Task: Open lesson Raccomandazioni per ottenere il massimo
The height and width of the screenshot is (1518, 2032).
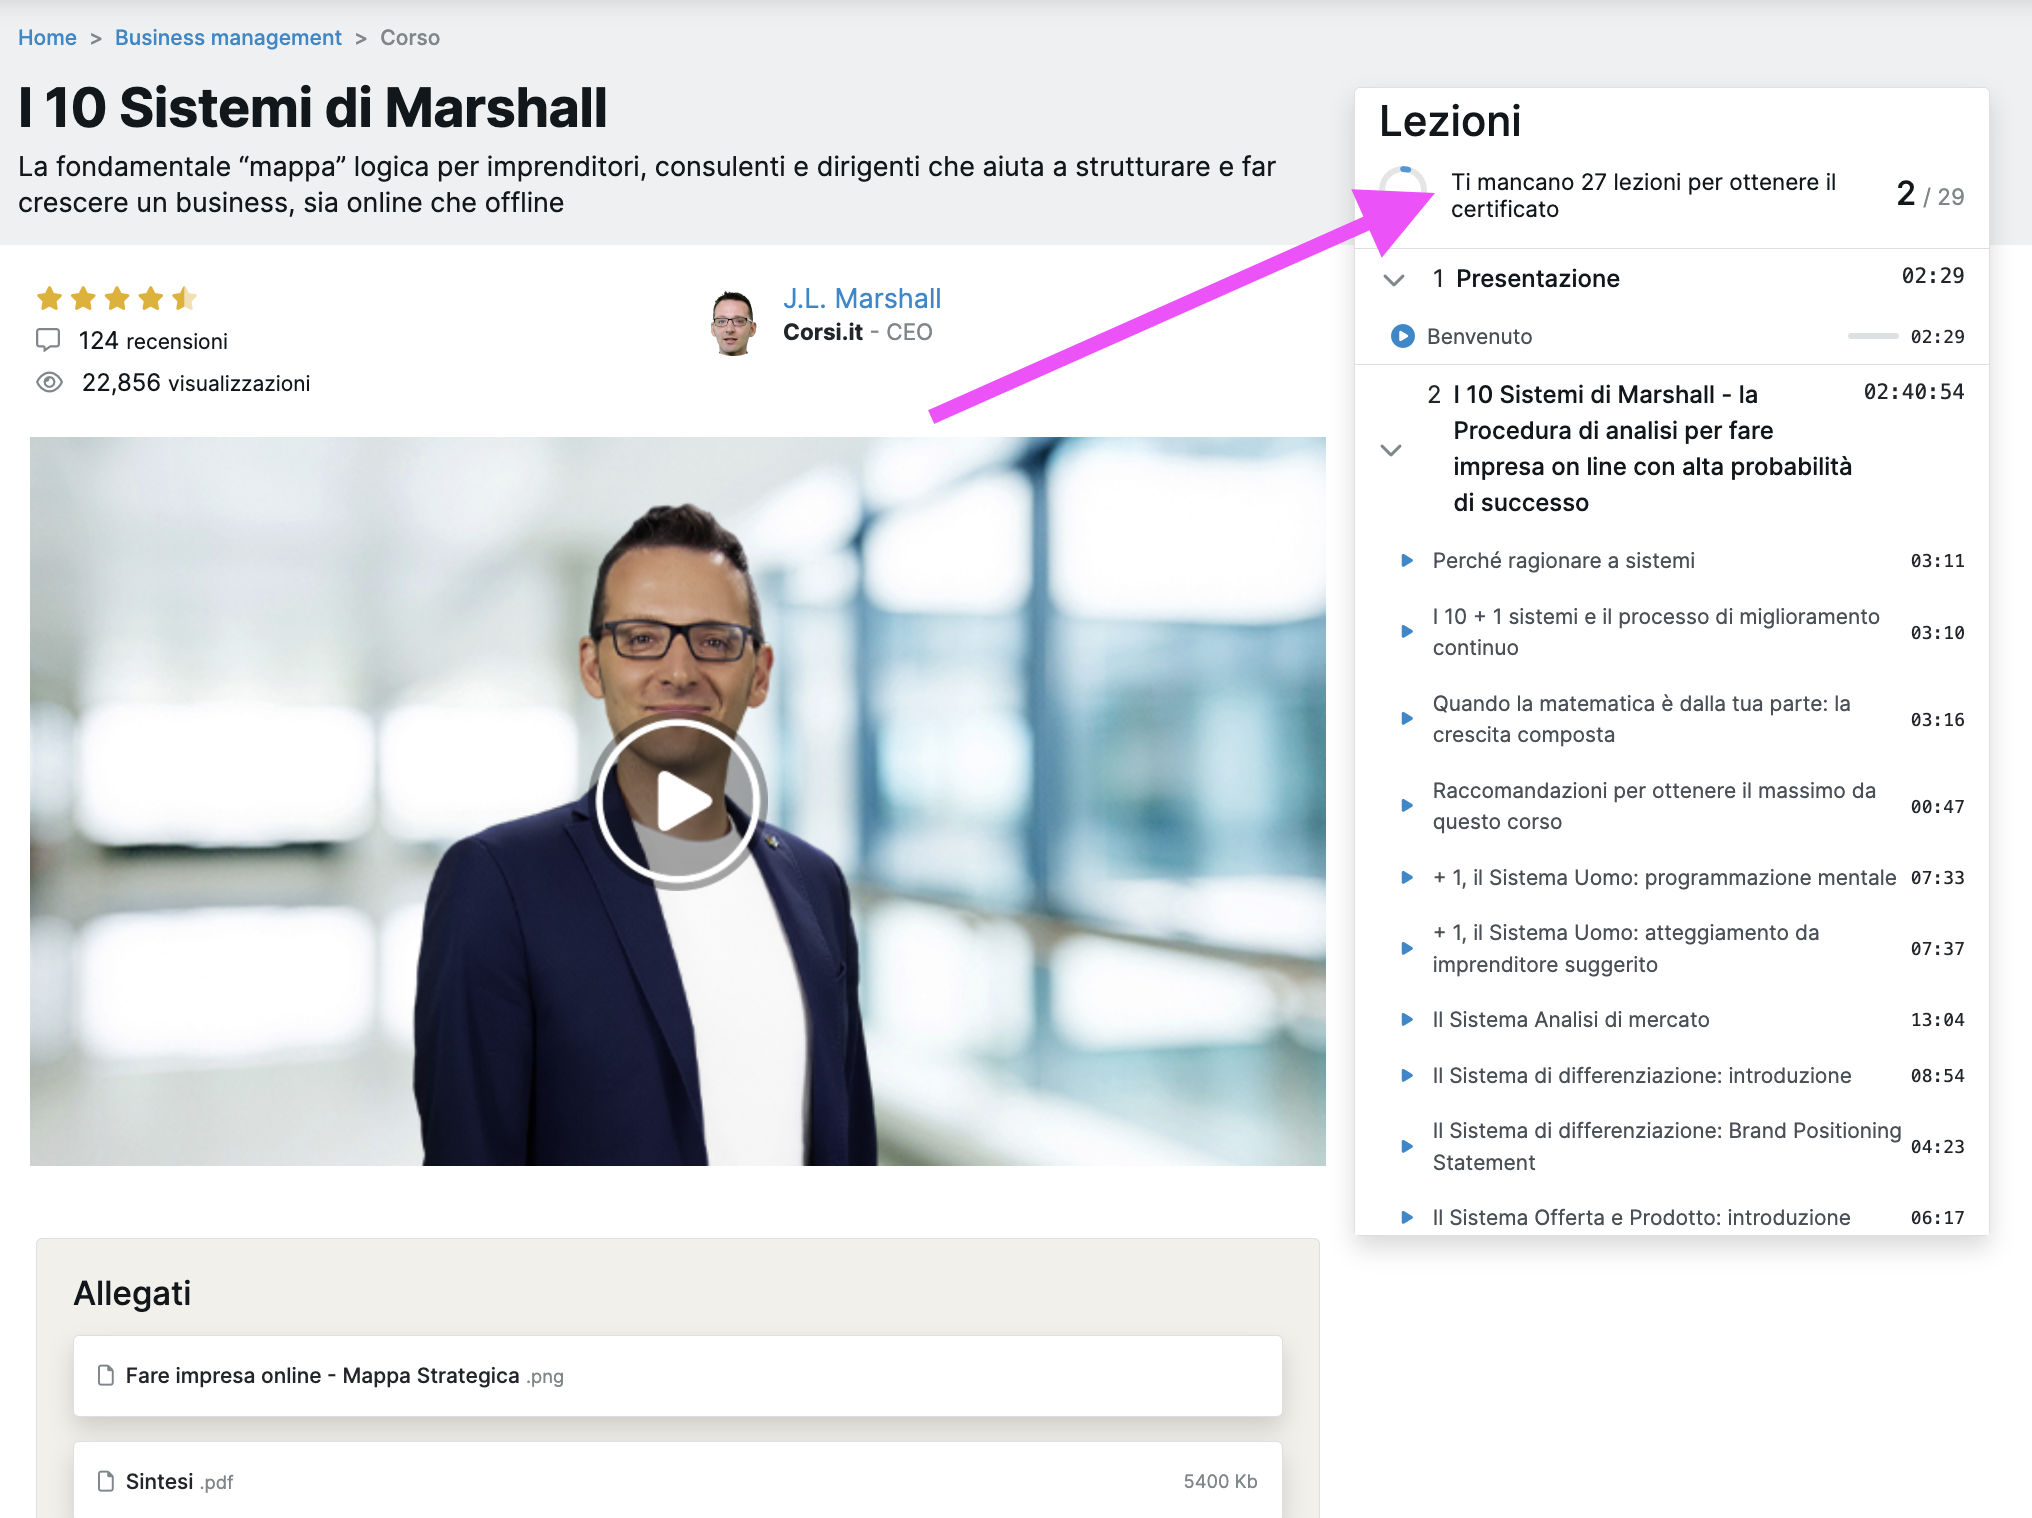Action: [1654, 806]
